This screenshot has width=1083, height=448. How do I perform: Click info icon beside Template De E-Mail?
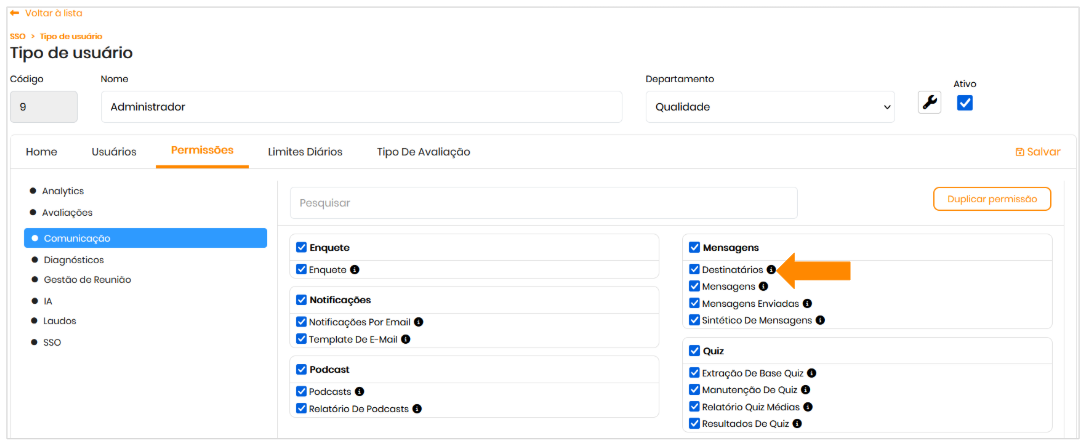click(406, 339)
